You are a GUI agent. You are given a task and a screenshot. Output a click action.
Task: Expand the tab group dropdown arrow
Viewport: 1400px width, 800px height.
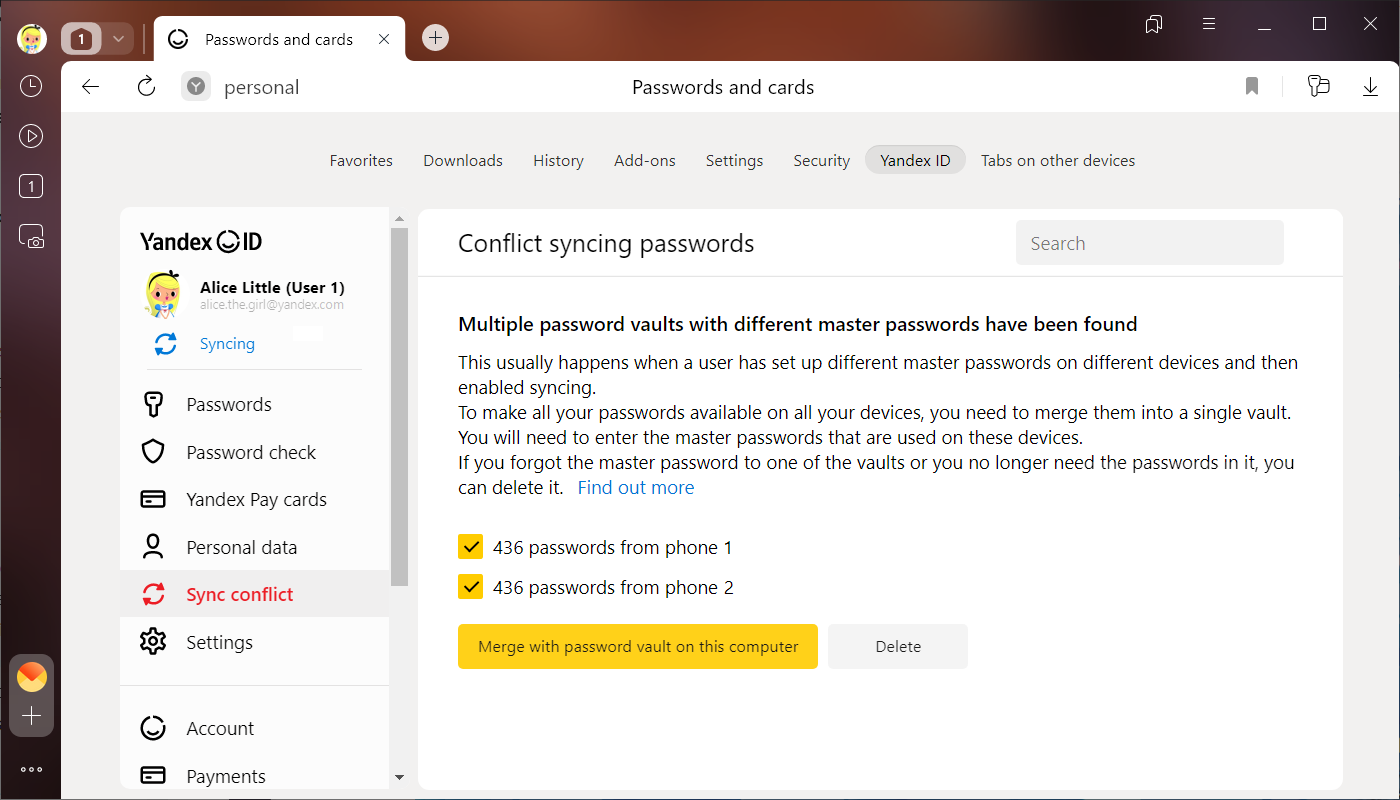(x=118, y=39)
